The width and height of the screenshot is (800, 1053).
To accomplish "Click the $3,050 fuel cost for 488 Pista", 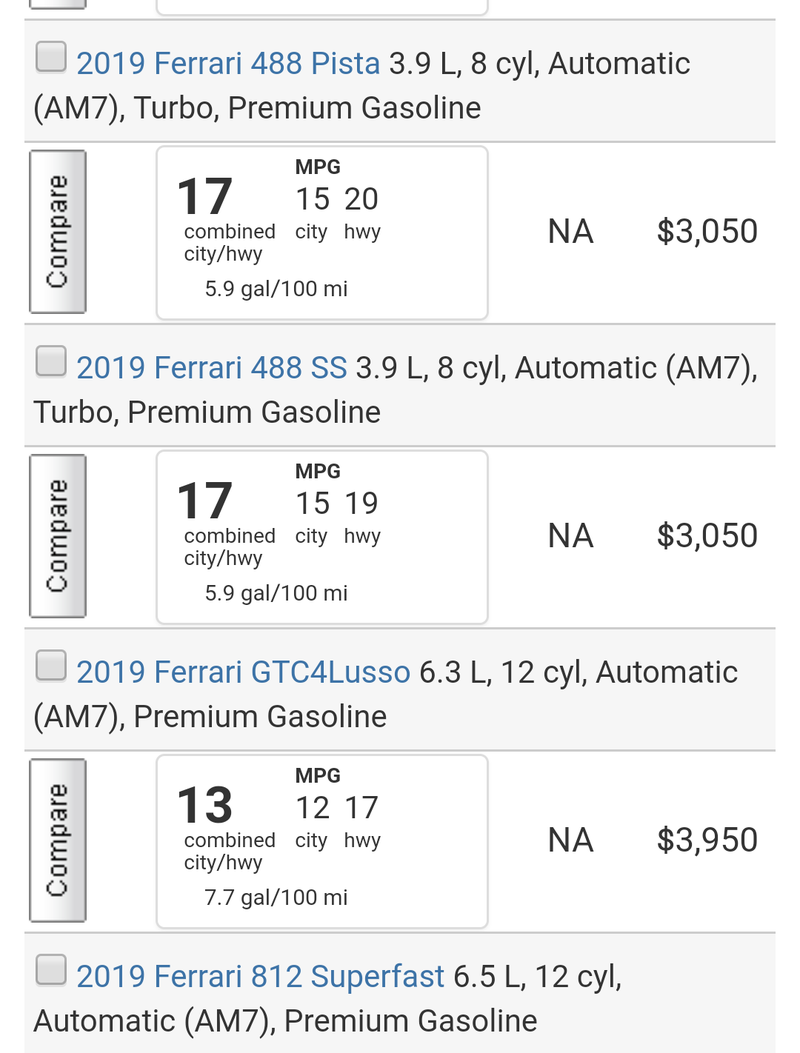I will pyautogui.click(x=707, y=232).
